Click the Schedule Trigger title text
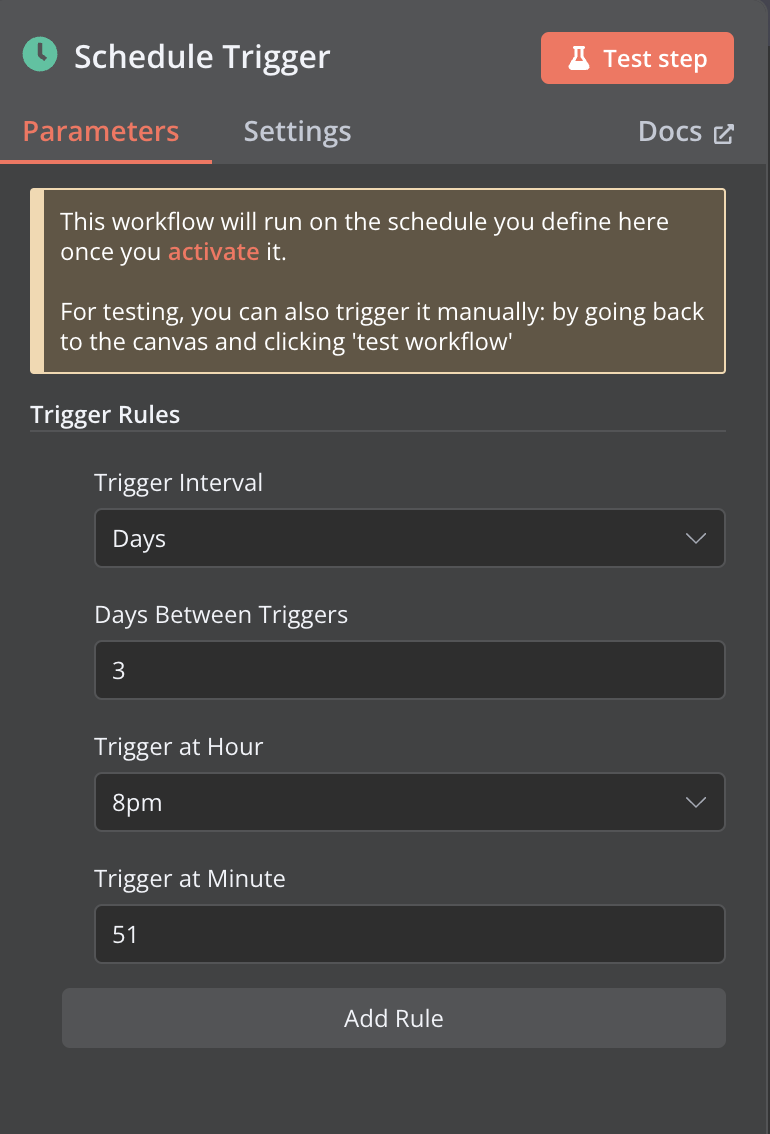The width and height of the screenshot is (770, 1134). coord(202,57)
